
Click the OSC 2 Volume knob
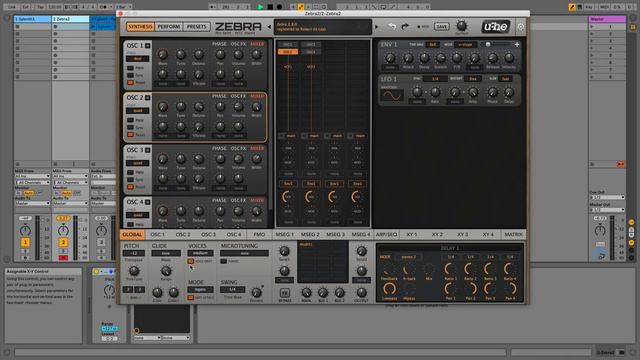[238, 107]
